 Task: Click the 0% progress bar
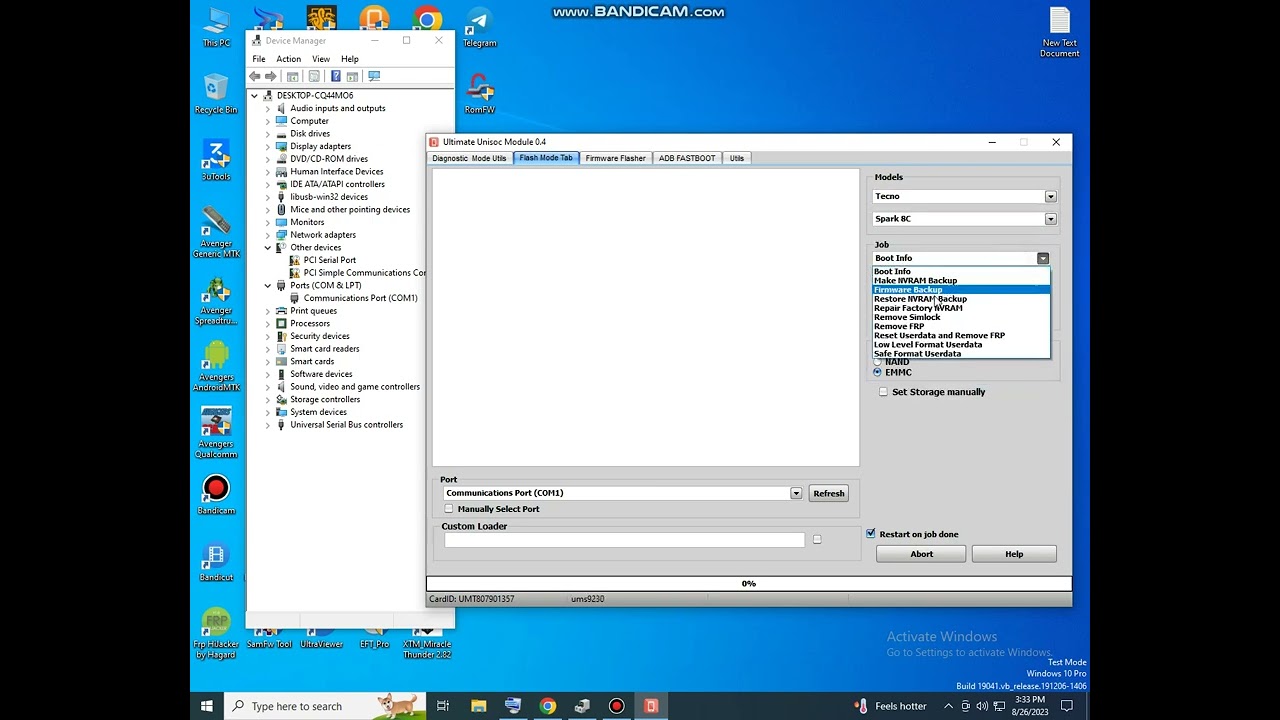pos(749,584)
